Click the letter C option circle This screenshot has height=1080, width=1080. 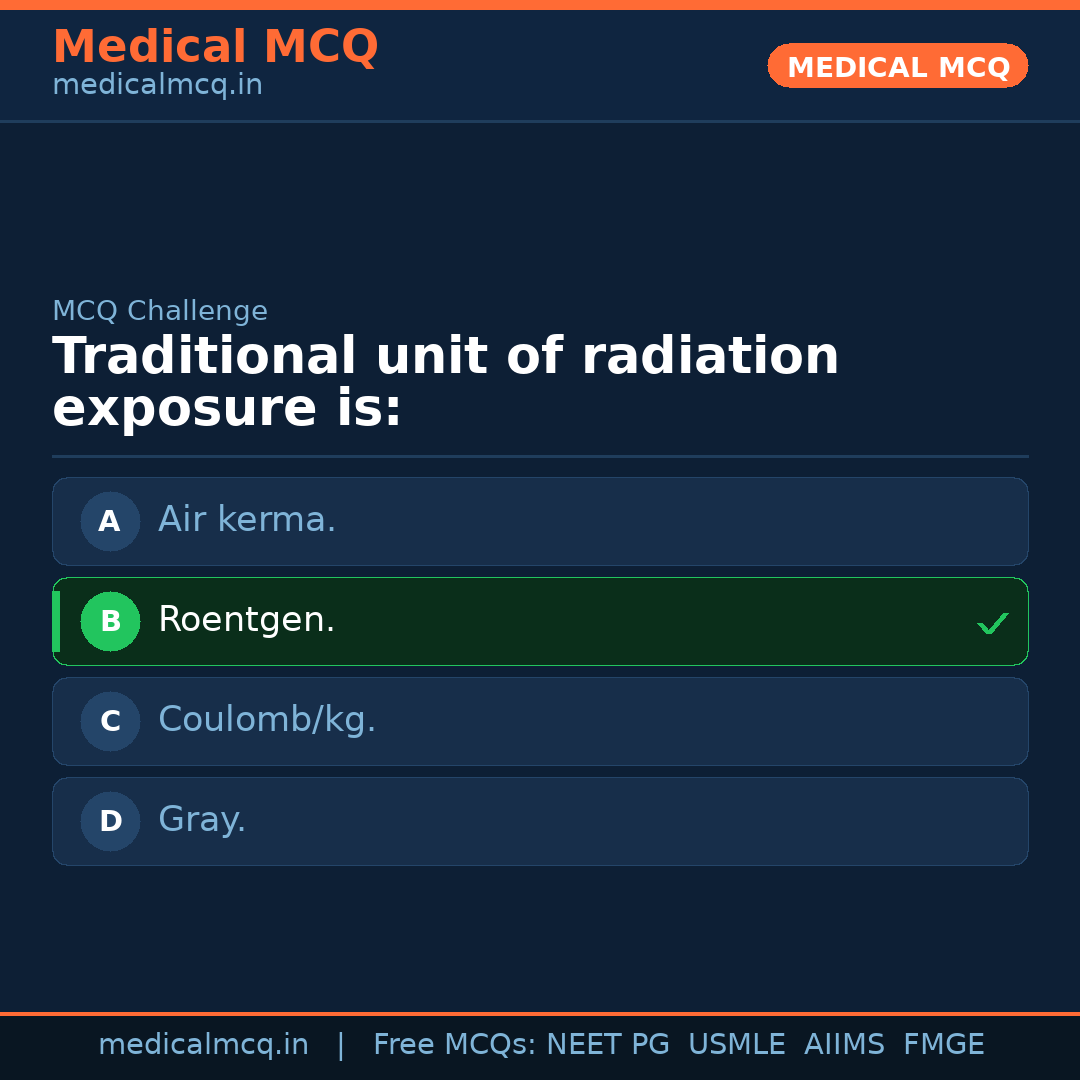(110, 721)
